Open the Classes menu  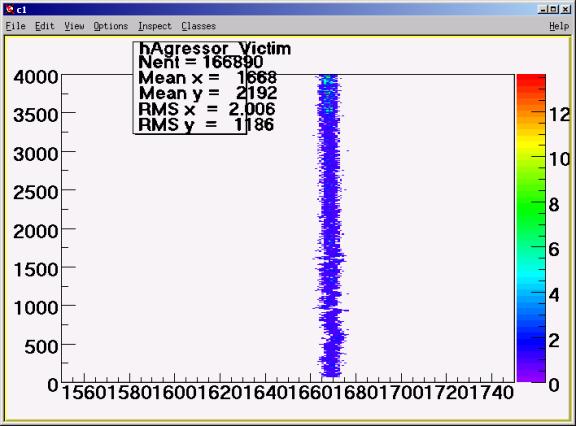coord(198,26)
